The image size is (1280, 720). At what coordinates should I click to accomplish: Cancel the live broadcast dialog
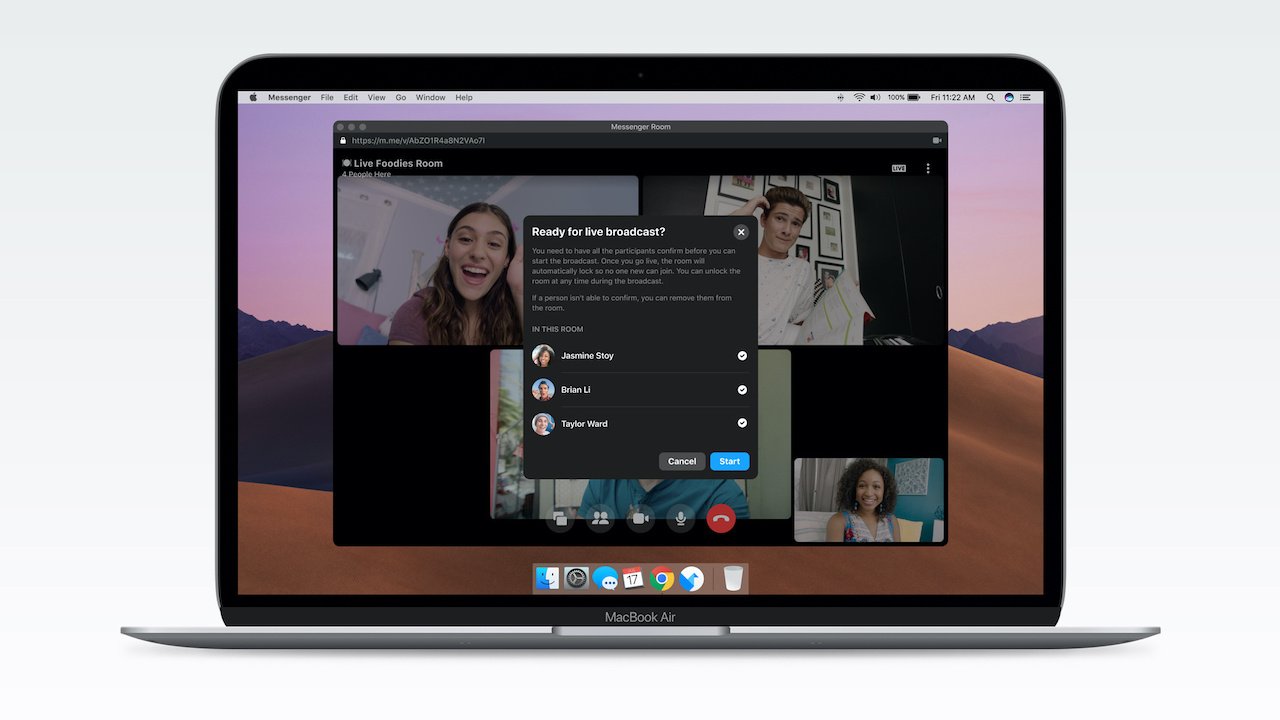682,461
